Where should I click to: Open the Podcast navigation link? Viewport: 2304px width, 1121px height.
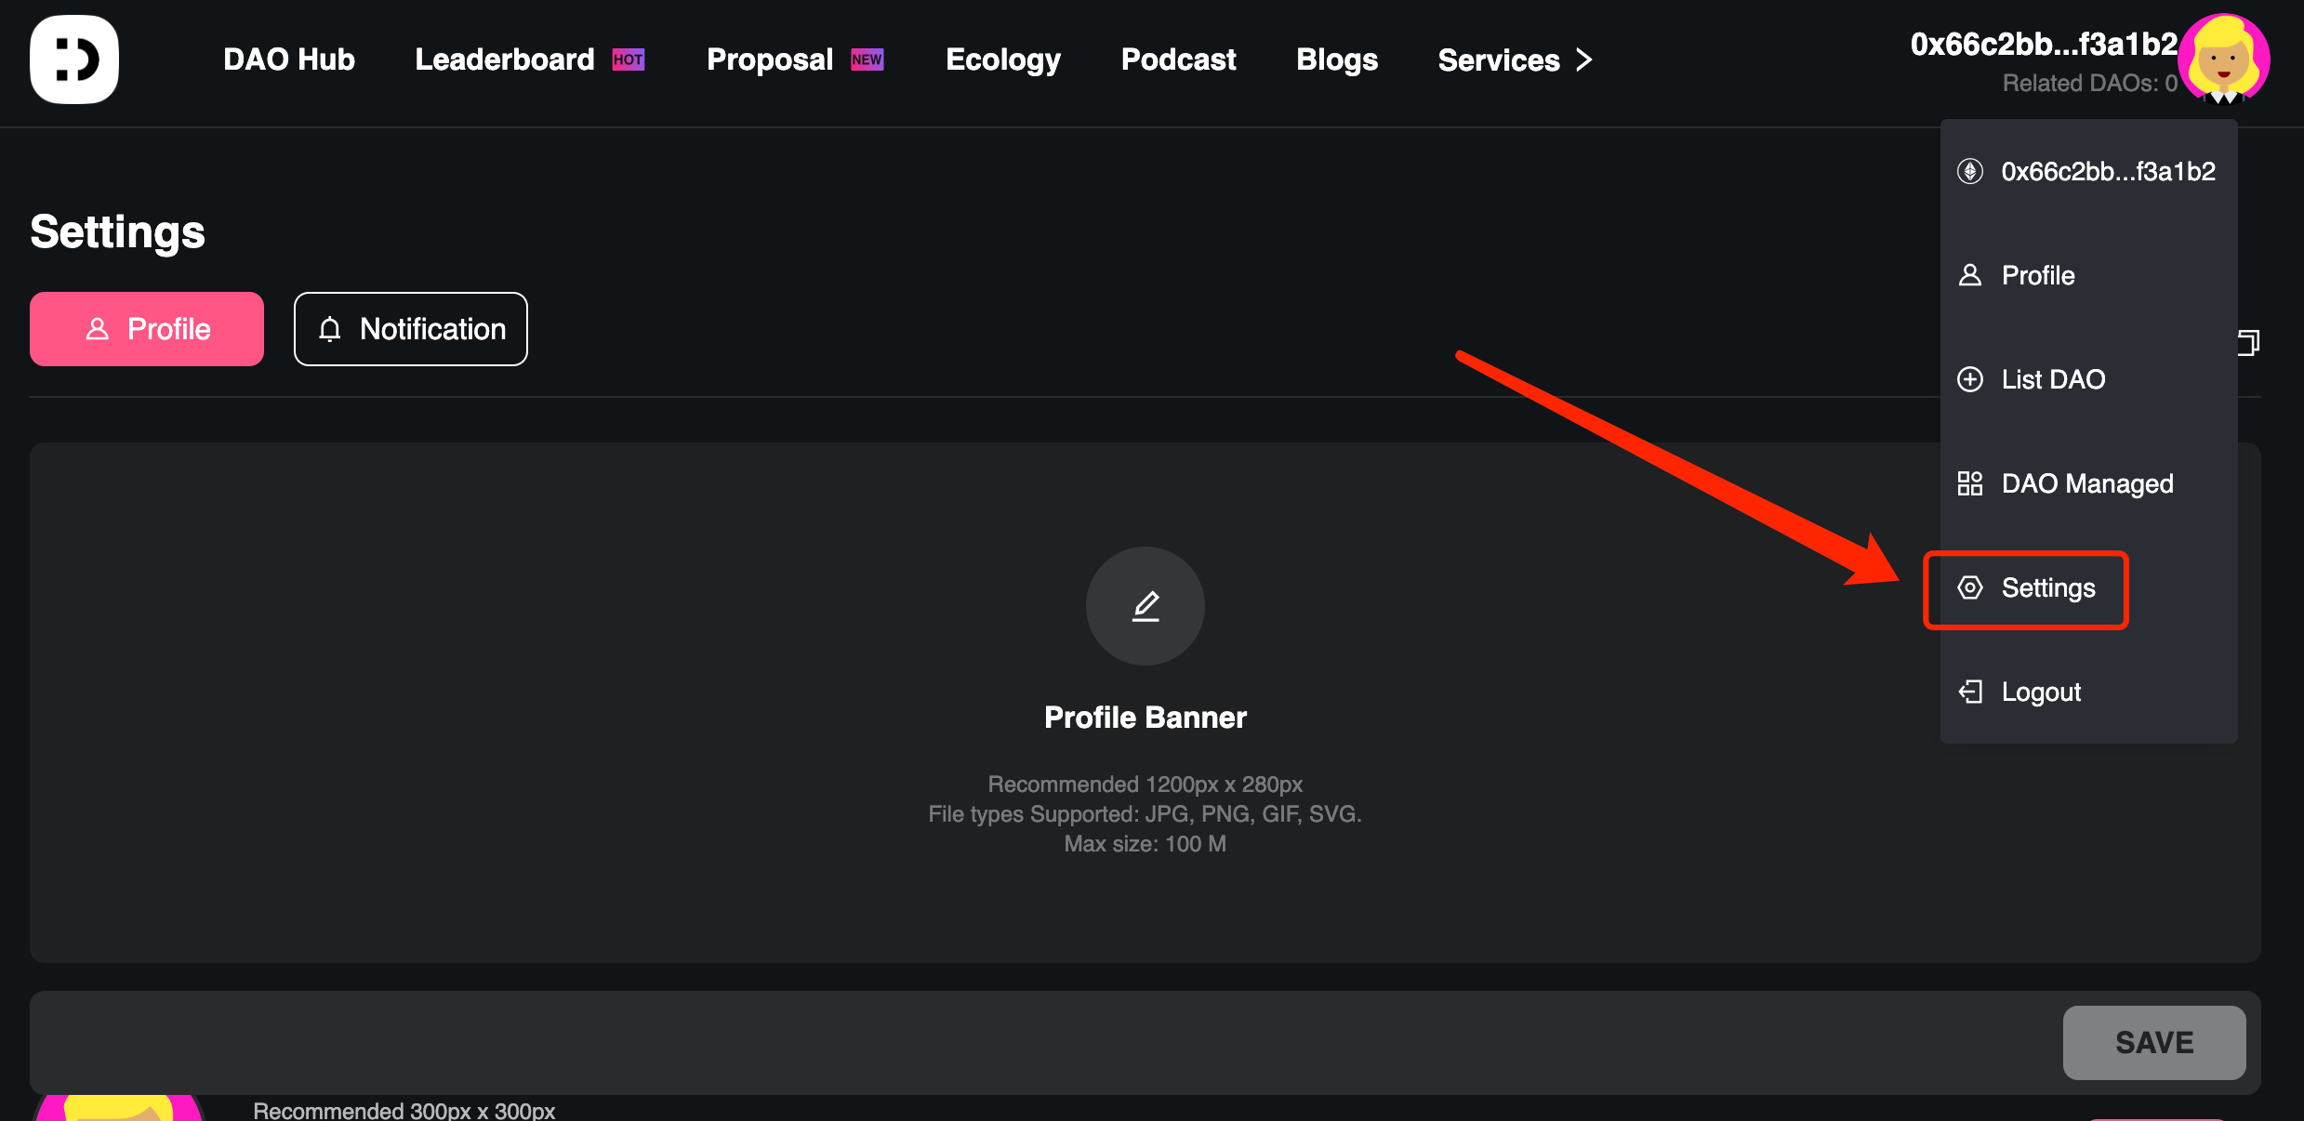(x=1178, y=60)
